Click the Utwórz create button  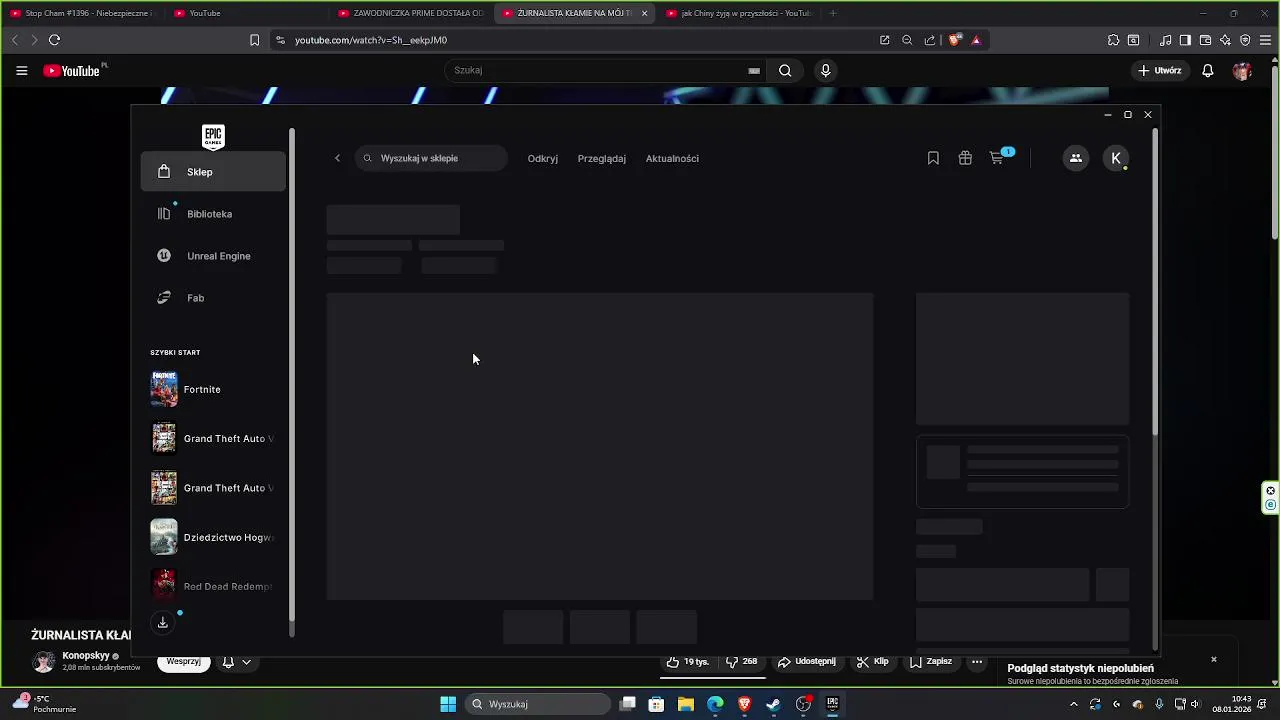[1160, 71]
